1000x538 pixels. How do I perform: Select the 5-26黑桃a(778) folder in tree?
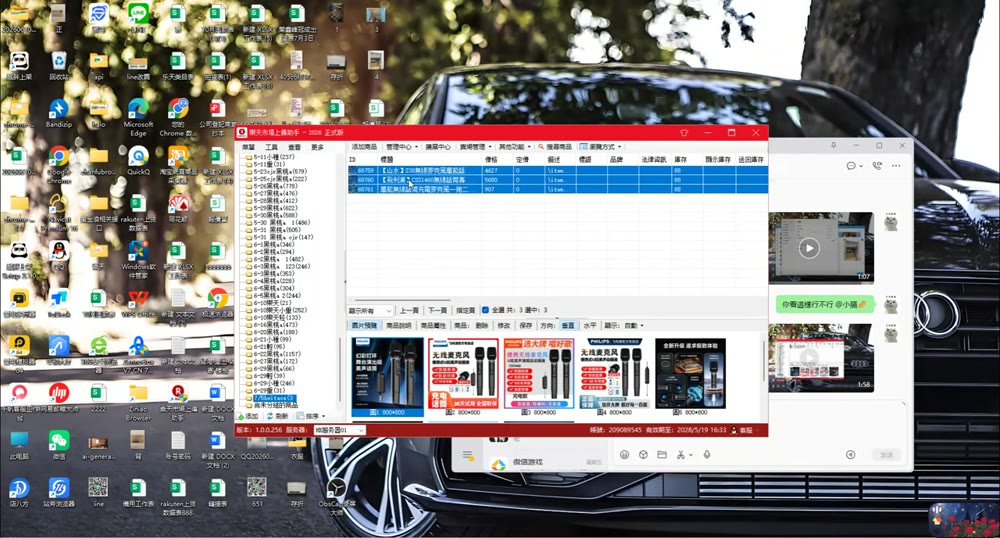[276, 185]
